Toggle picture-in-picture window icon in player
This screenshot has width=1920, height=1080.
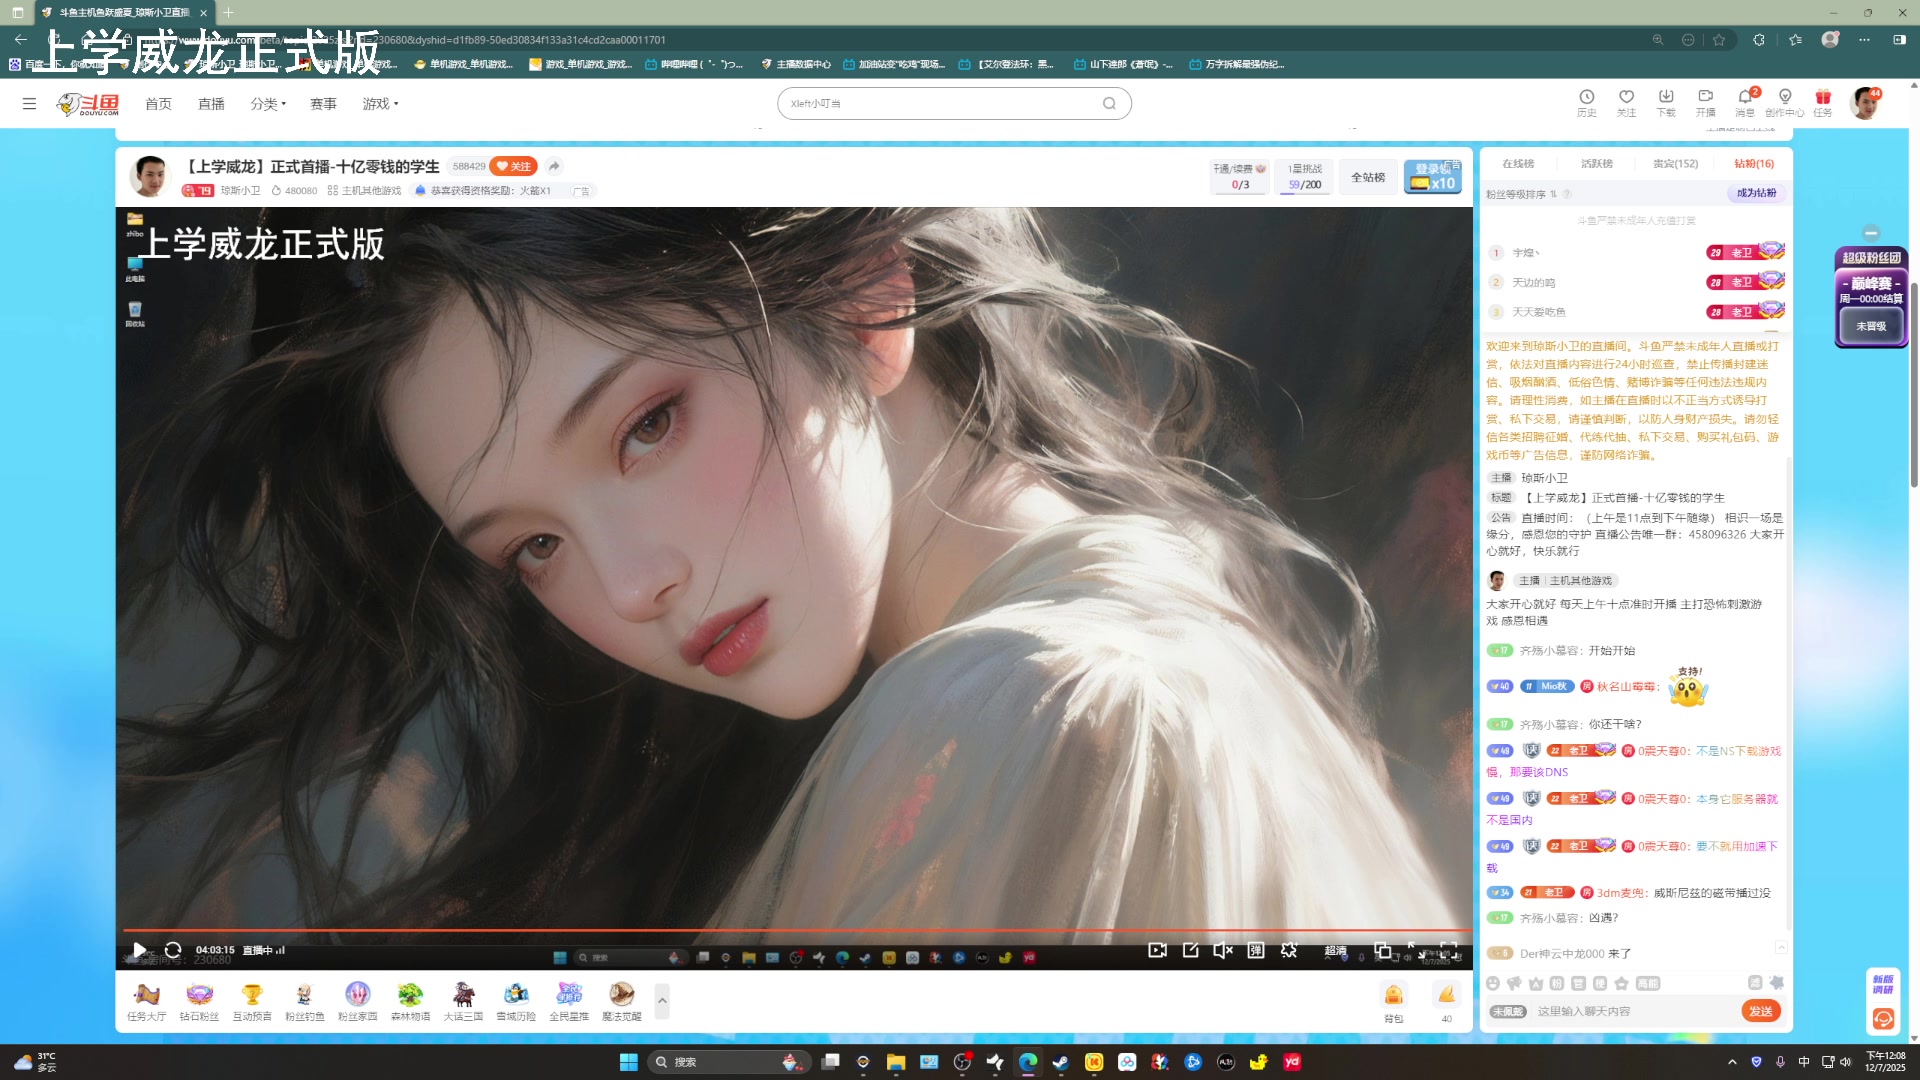point(1382,950)
